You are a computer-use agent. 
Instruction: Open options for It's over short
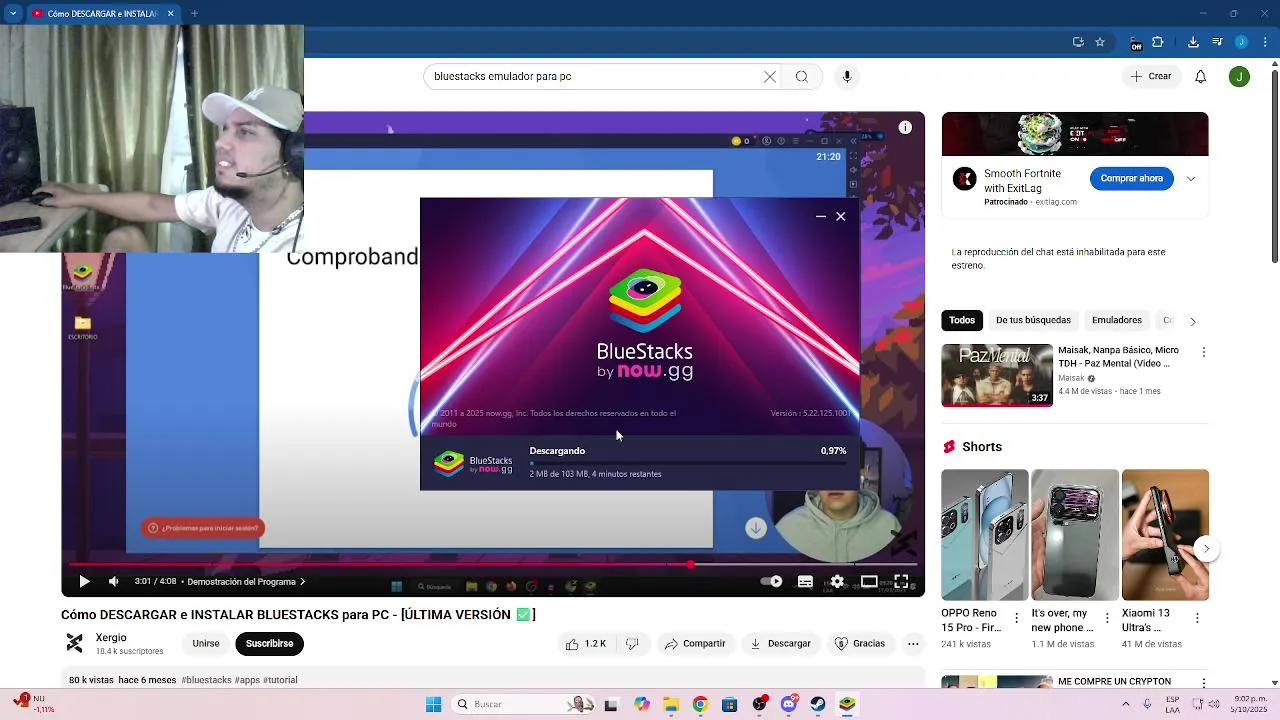click(1107, 619)
